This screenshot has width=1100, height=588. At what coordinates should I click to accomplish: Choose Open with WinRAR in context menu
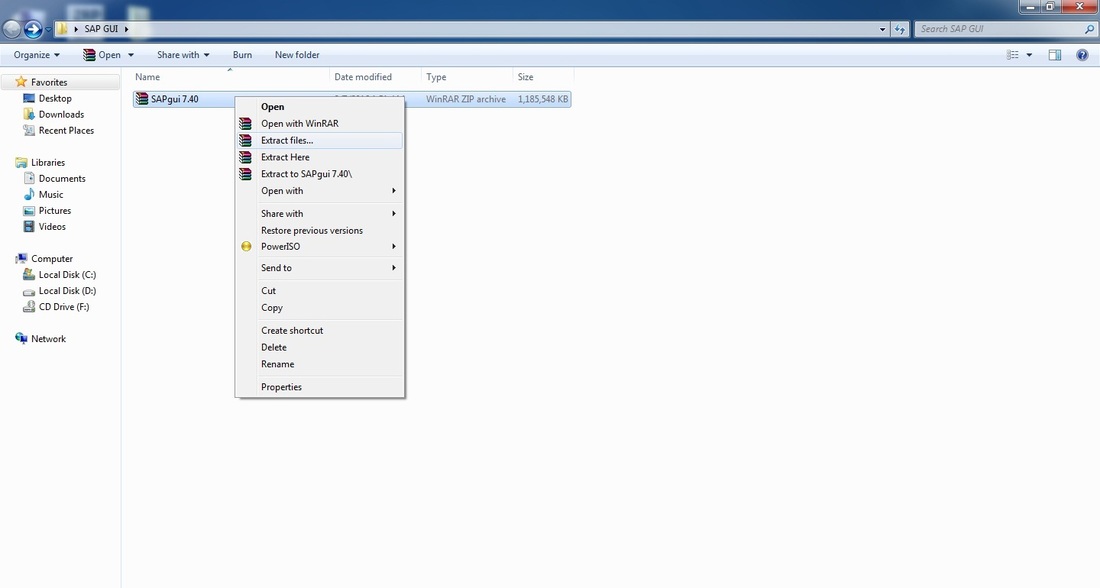point(320,123)
